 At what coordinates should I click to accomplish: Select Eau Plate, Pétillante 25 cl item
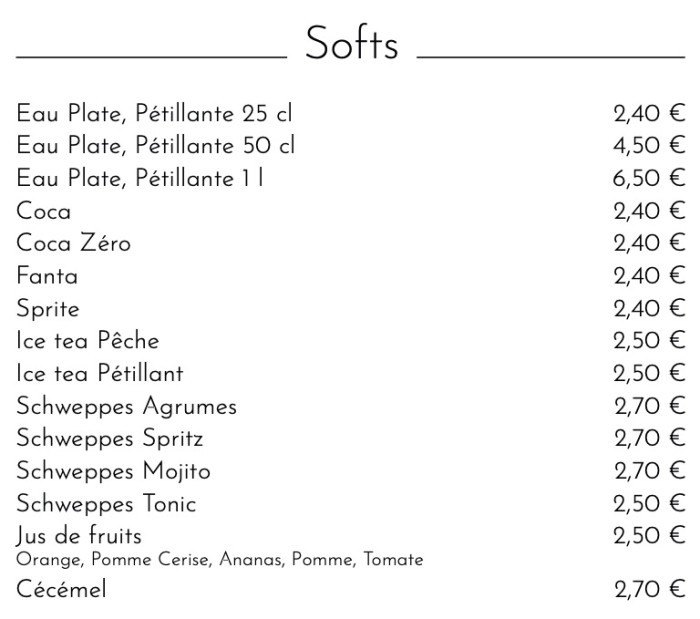154,114
